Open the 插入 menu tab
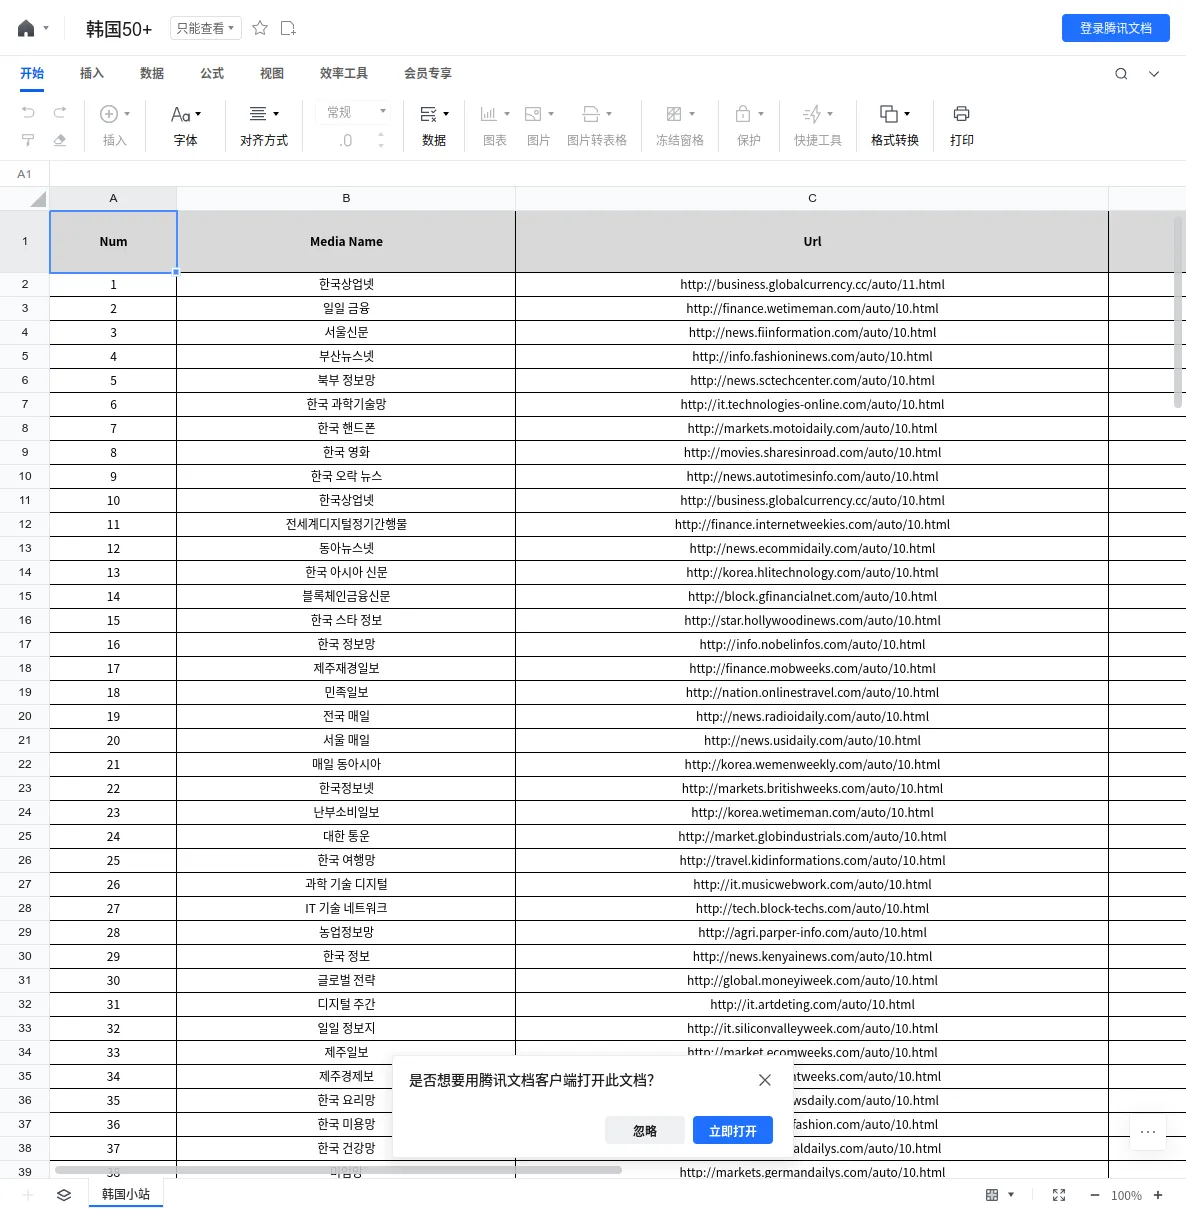This screenshot has width=1186, height=1210. [x=92, y=74]
